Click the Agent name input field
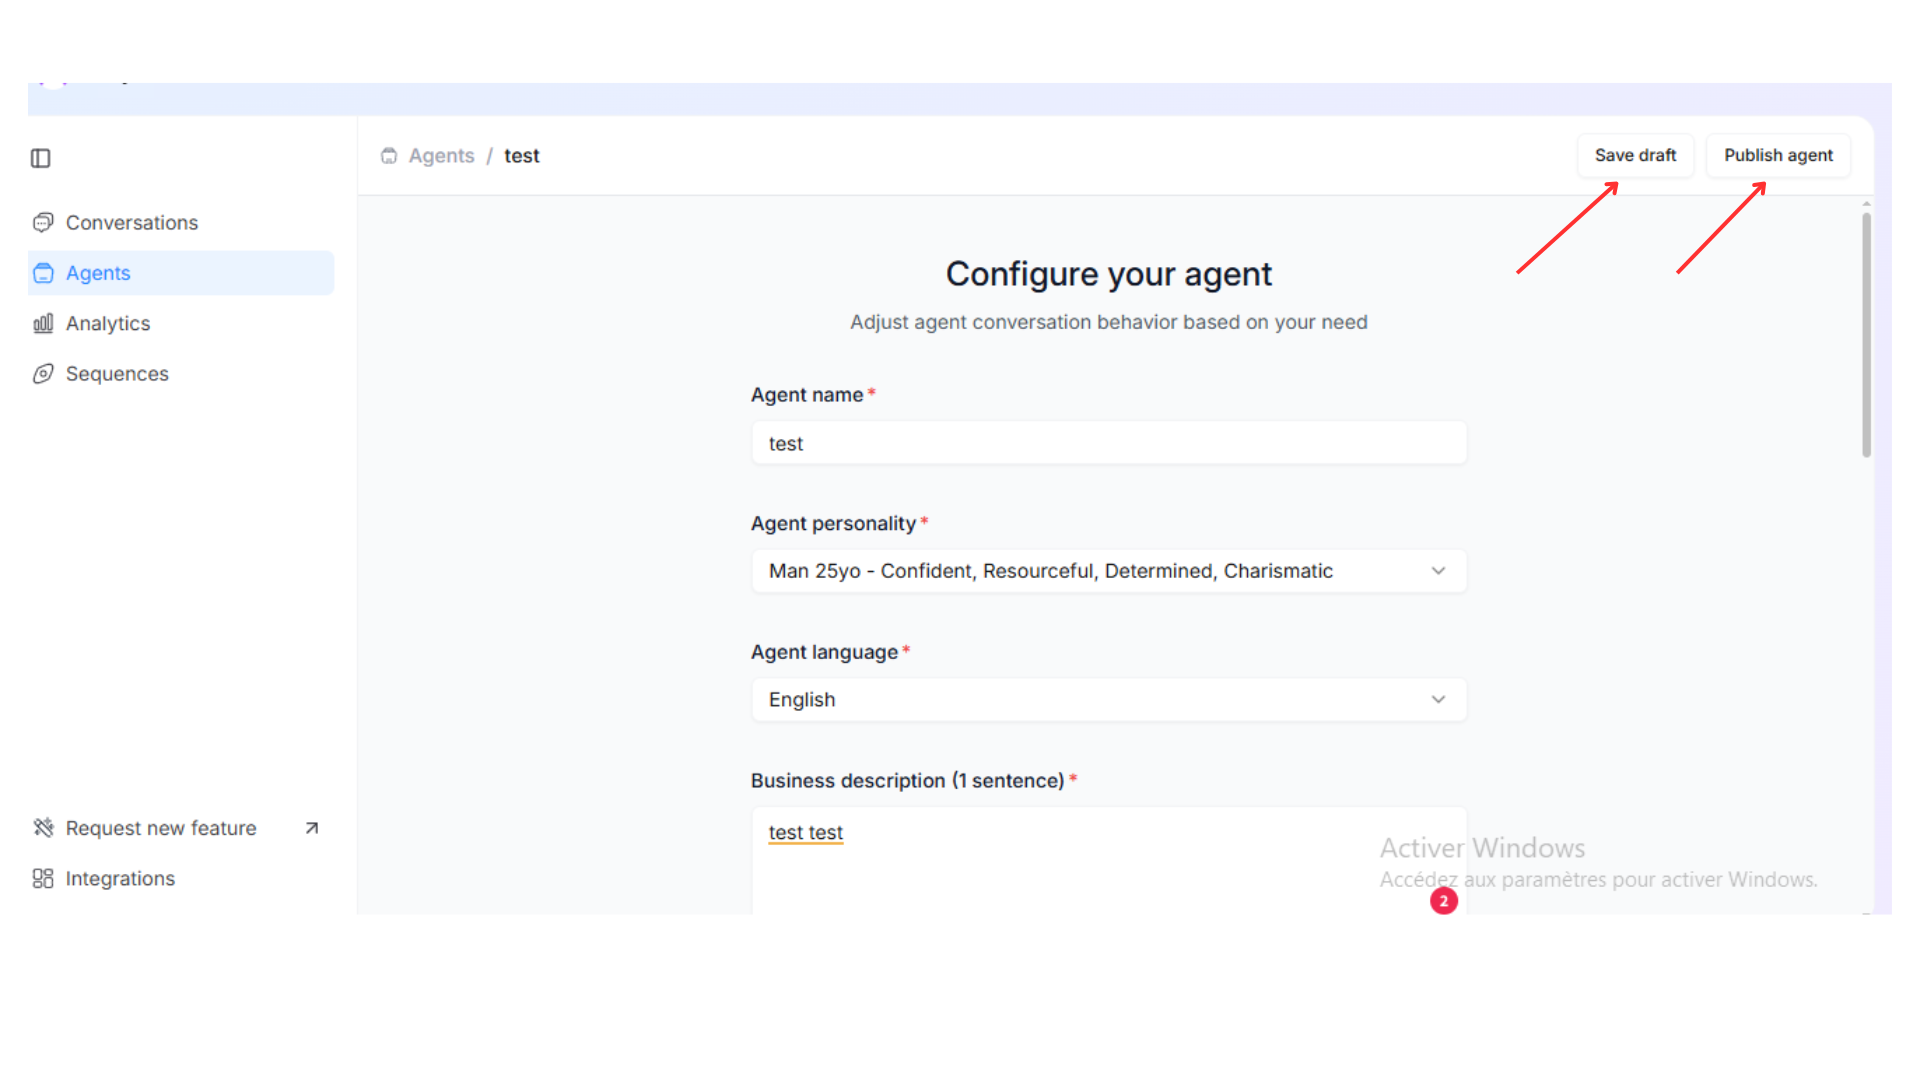The height and width of the screenshot is (1080, 1920). 1108,443
